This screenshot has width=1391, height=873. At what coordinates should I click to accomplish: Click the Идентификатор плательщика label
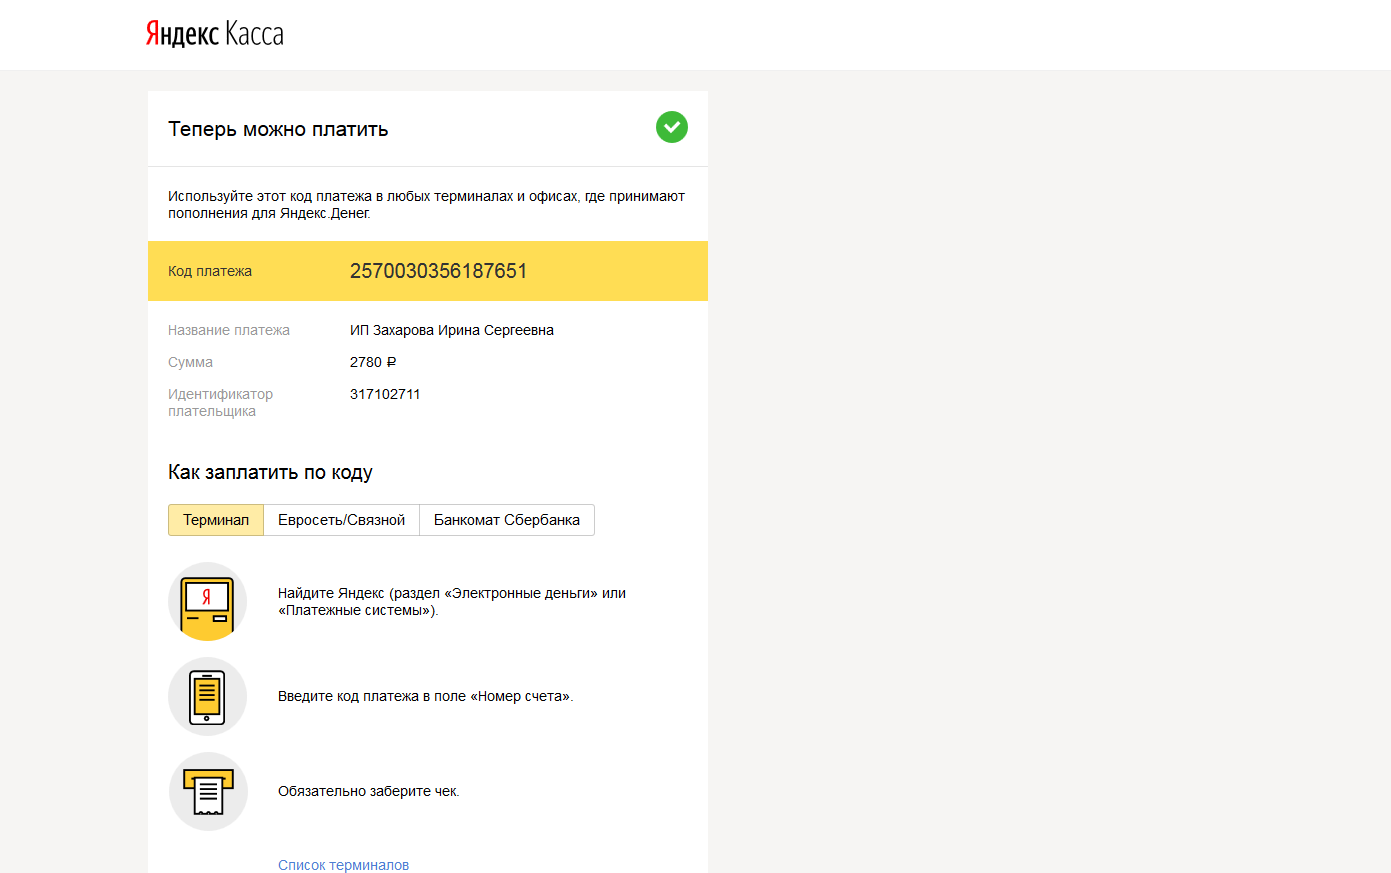point(220,402)
